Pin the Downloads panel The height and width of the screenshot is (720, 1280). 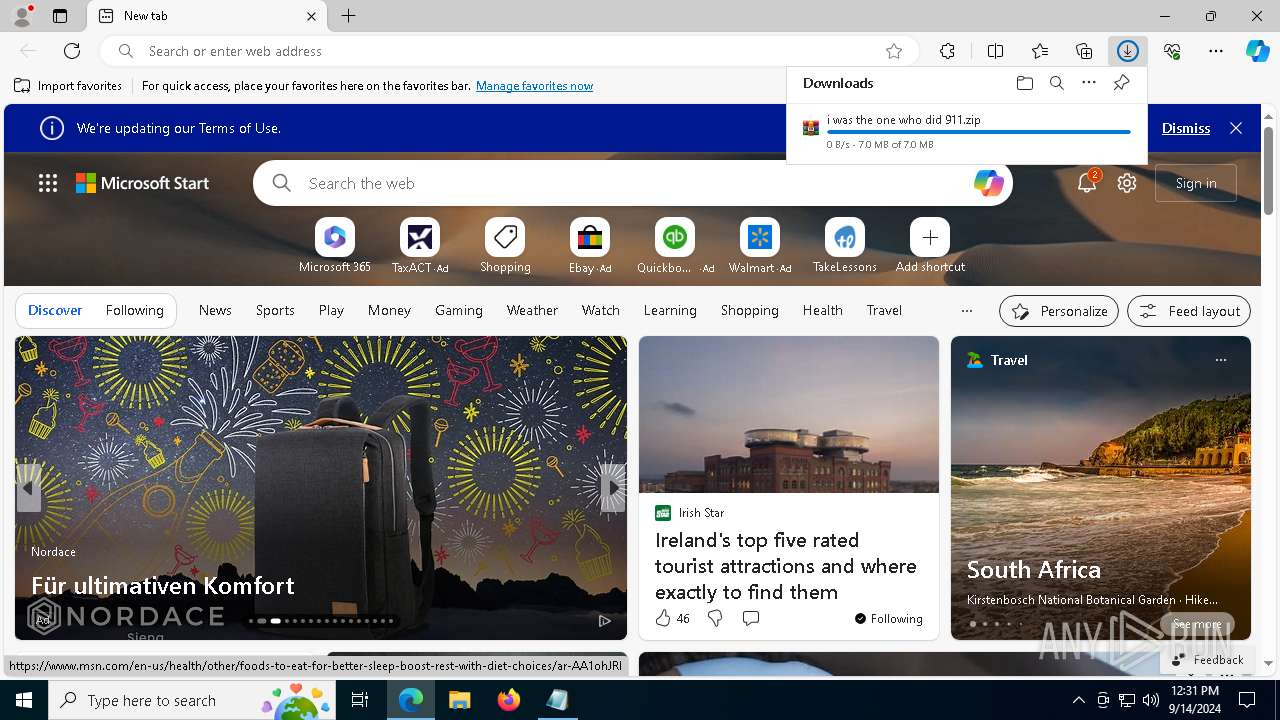click(x=1121, y=83)
